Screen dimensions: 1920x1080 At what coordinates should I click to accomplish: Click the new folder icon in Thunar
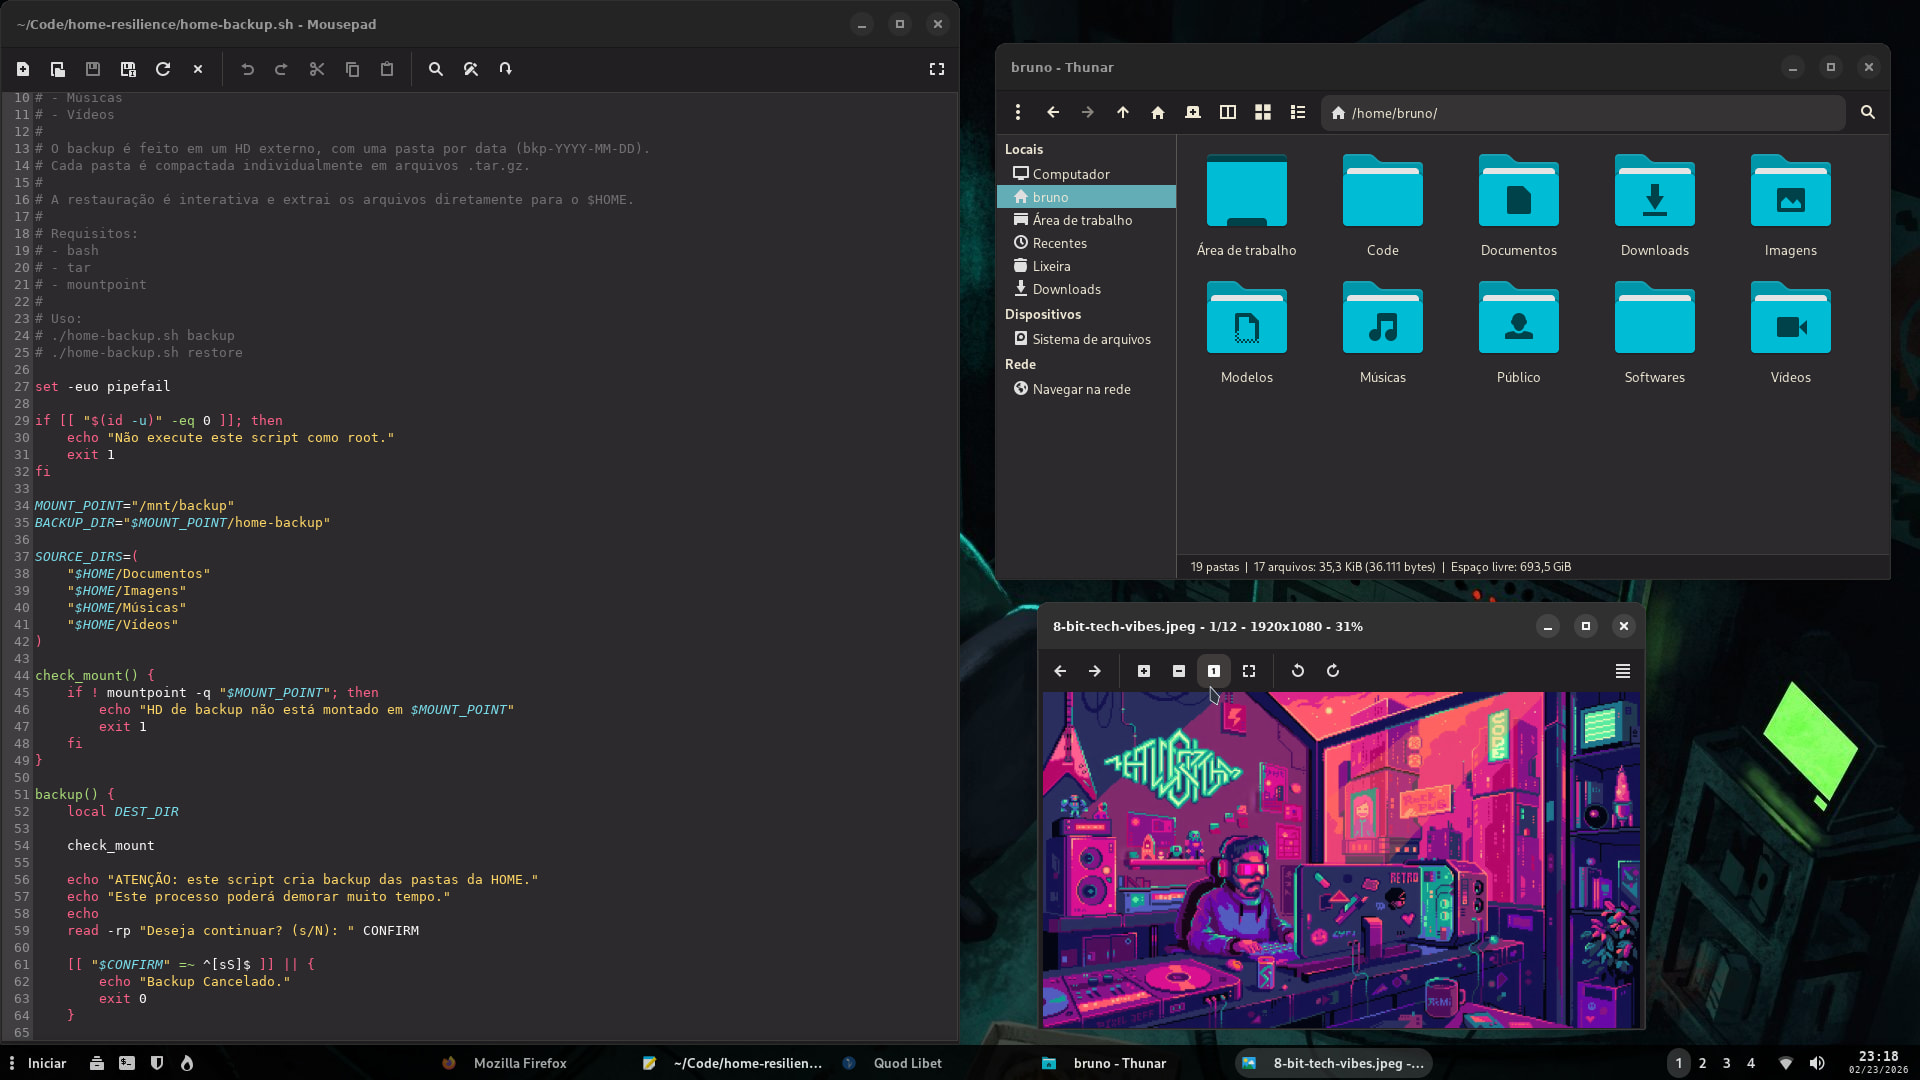click(x=1193, y=113)
